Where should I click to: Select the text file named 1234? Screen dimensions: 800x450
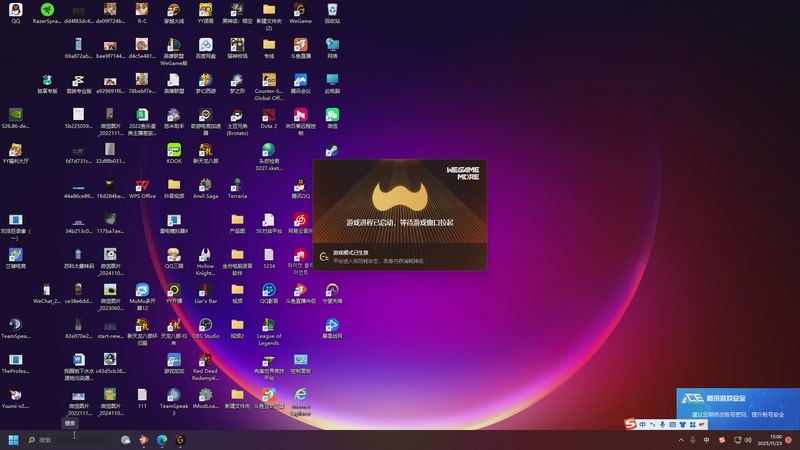269,259
